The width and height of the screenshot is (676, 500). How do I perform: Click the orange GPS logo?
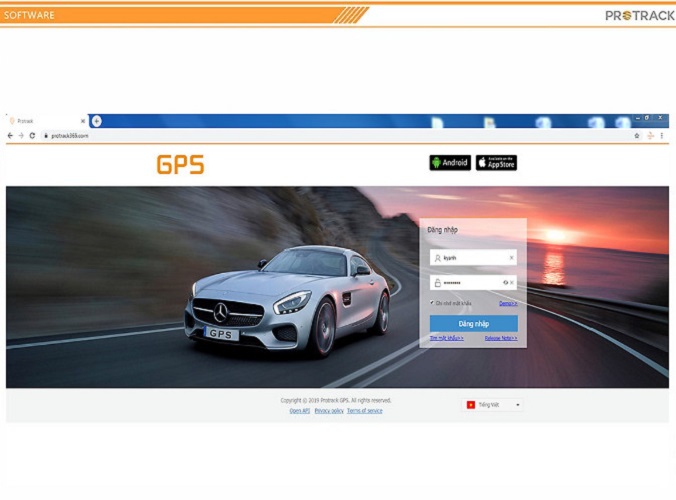pos(180,165)
